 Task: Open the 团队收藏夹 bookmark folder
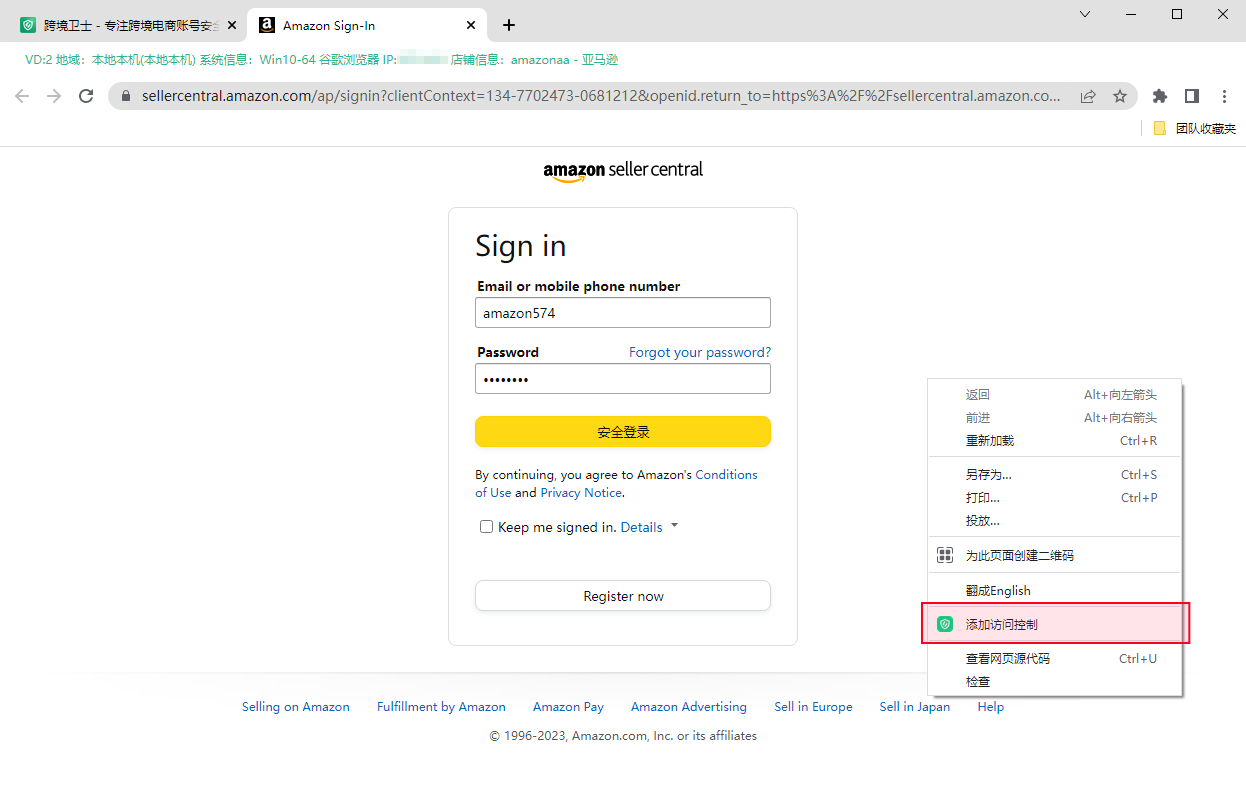1195,128
